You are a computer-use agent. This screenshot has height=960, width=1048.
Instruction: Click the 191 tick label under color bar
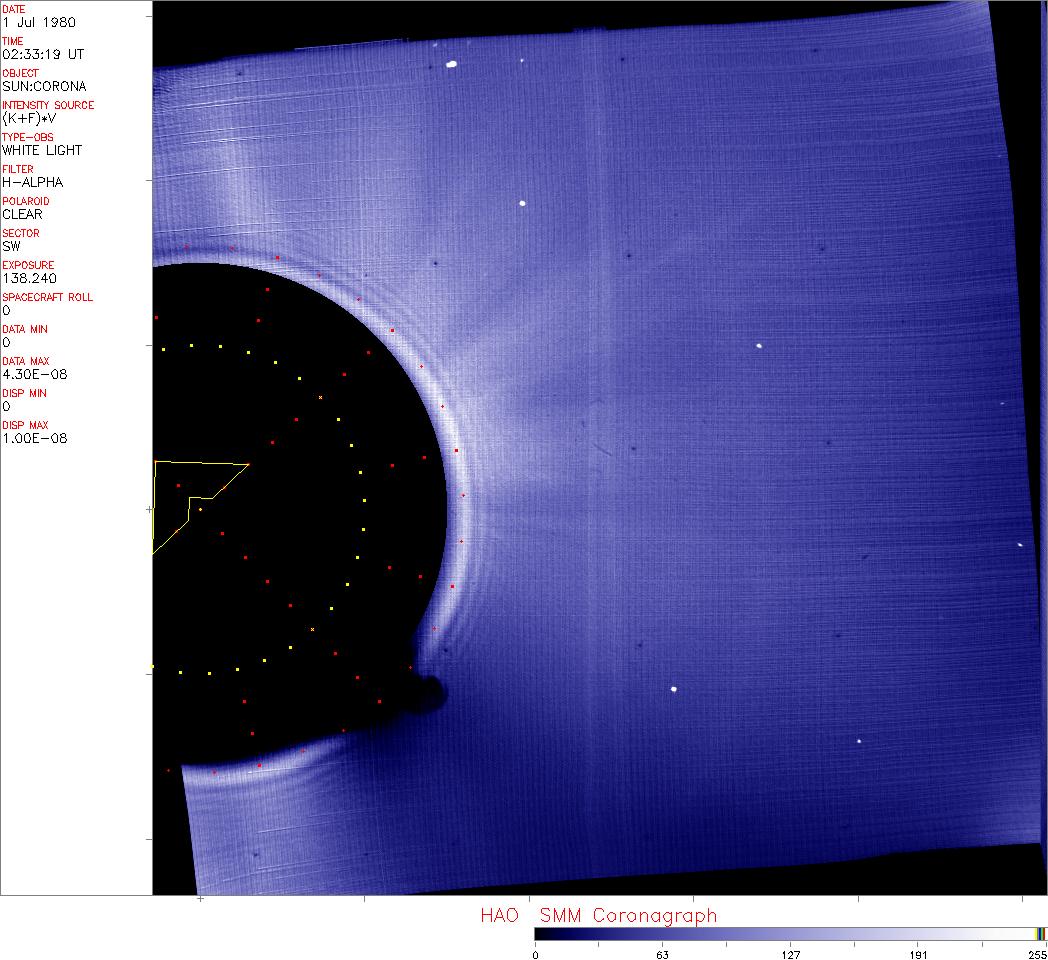point(917,954)
